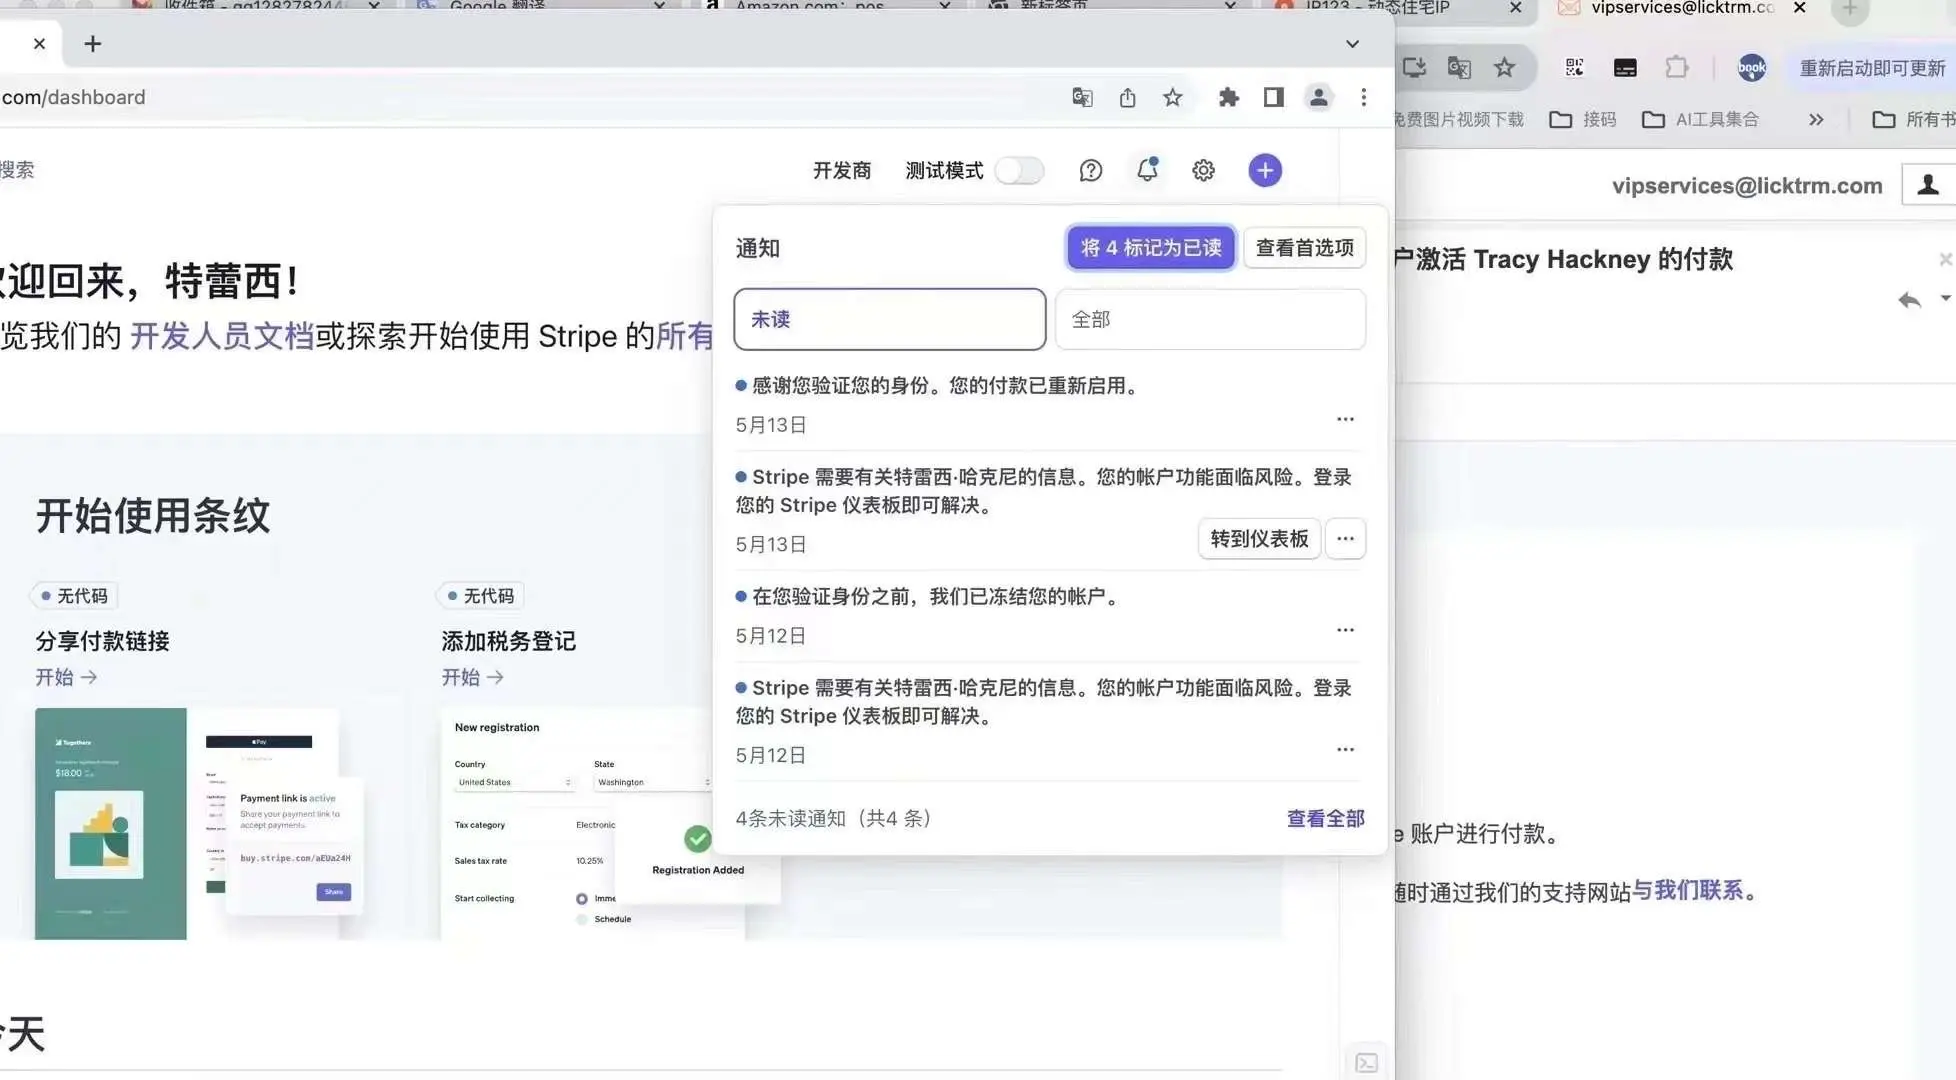Screen dimensions: 1956x1080
Task: Toggle the 测试模式 switch
Action: [1019, 171]
